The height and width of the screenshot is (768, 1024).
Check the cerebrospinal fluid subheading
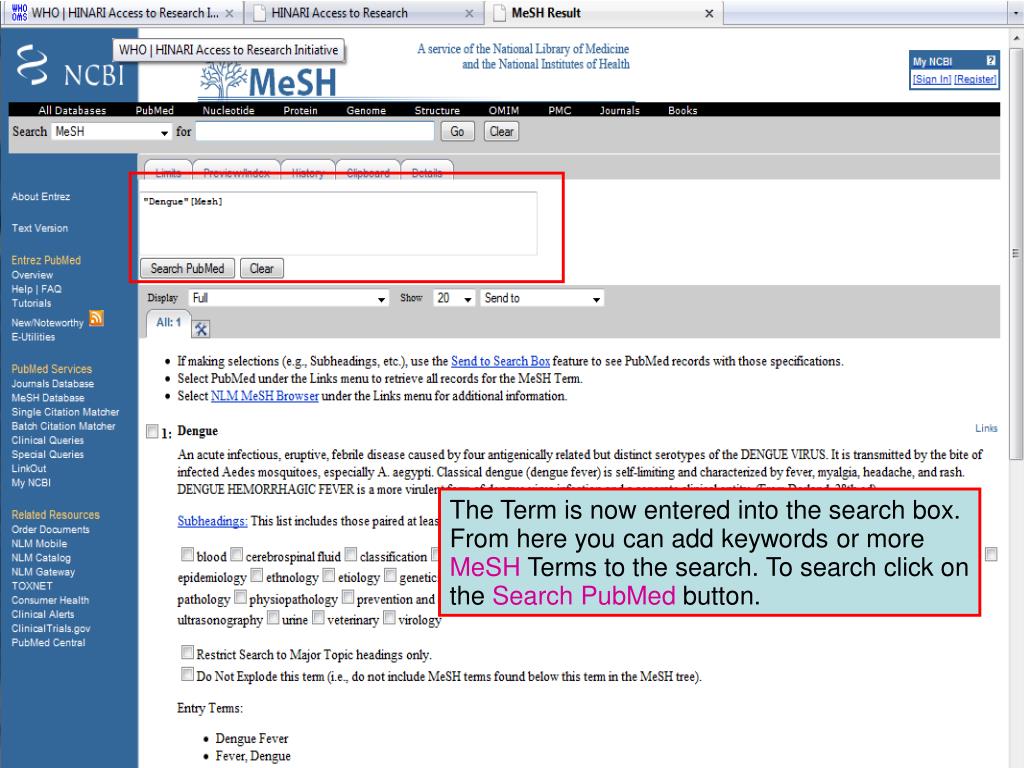(236, 554)
